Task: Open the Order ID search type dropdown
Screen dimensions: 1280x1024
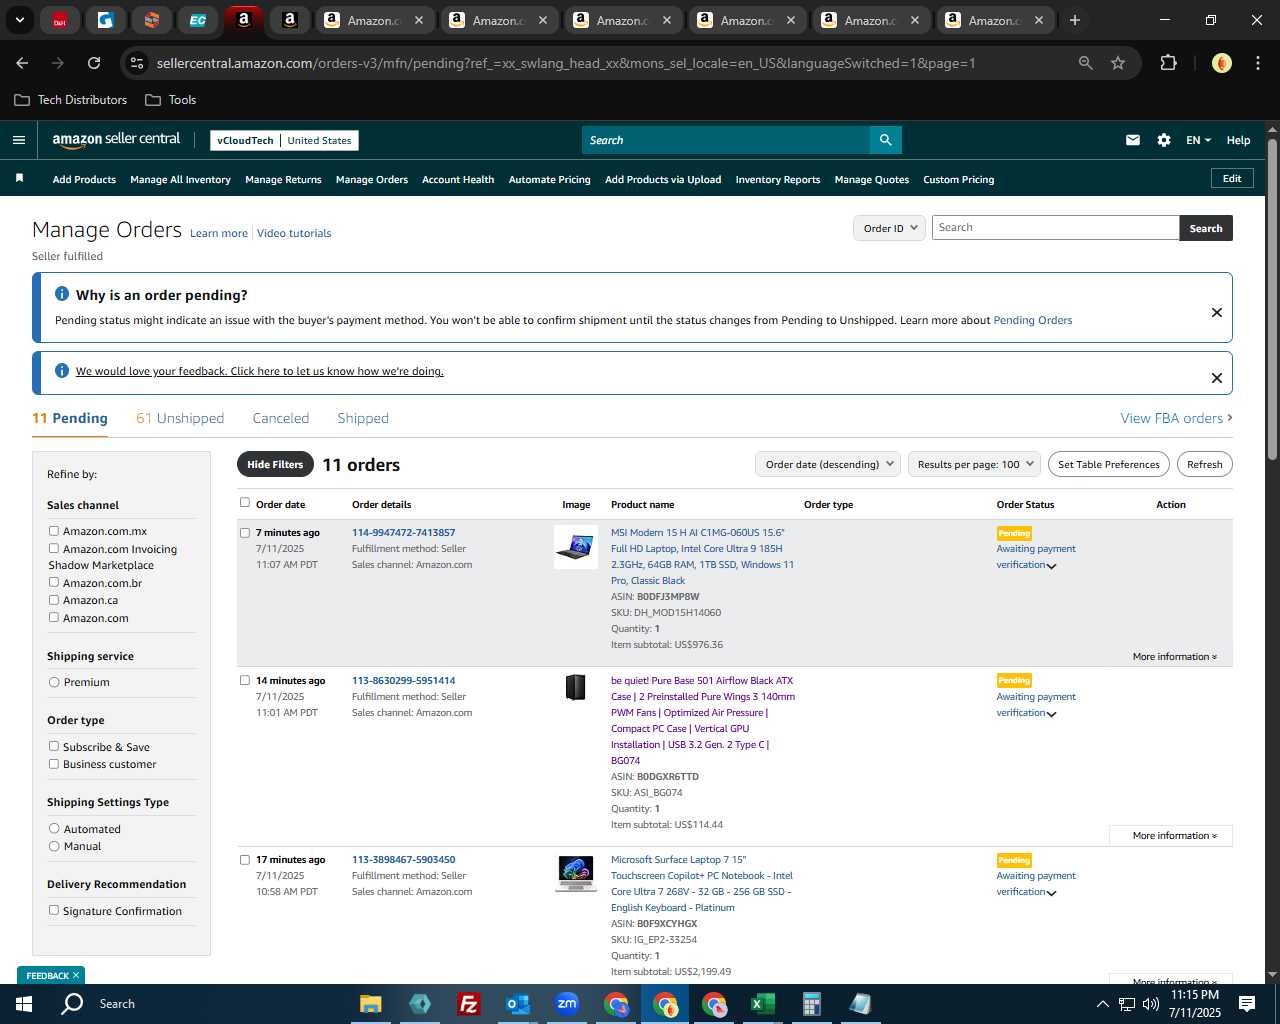Action: click(x=889, y=228)
